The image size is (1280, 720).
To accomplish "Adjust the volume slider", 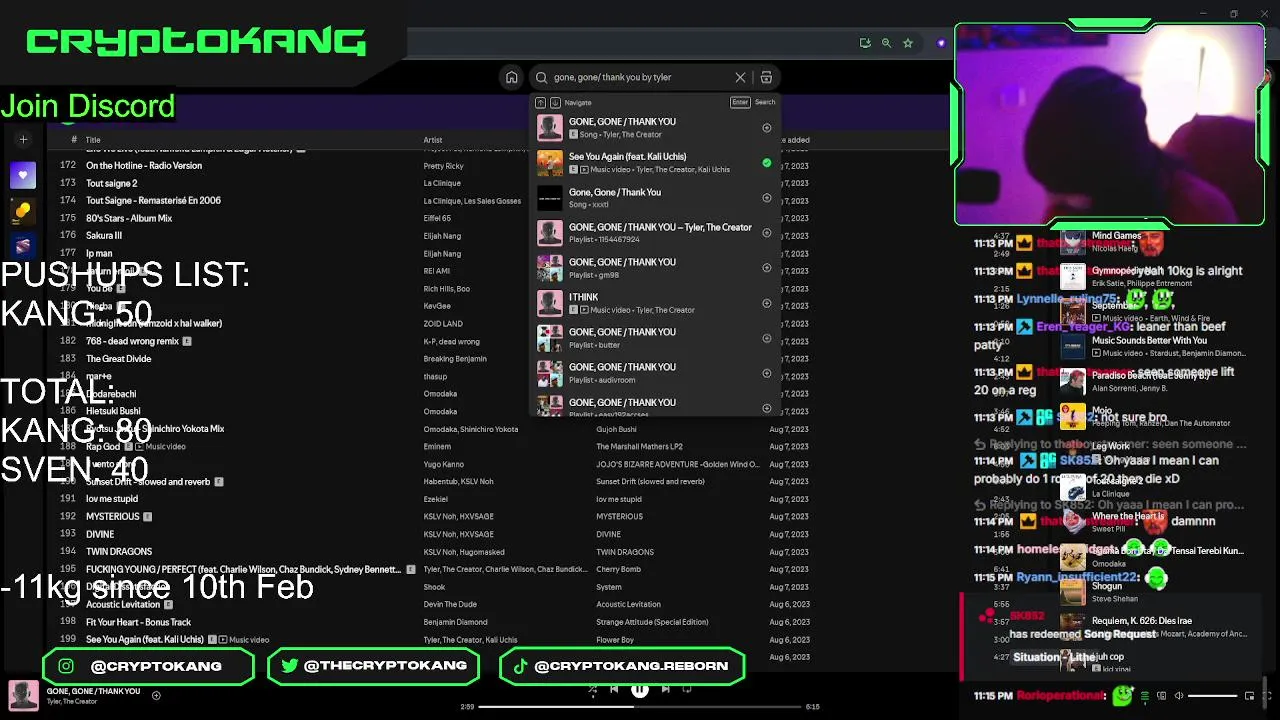I will point(1212,695).
